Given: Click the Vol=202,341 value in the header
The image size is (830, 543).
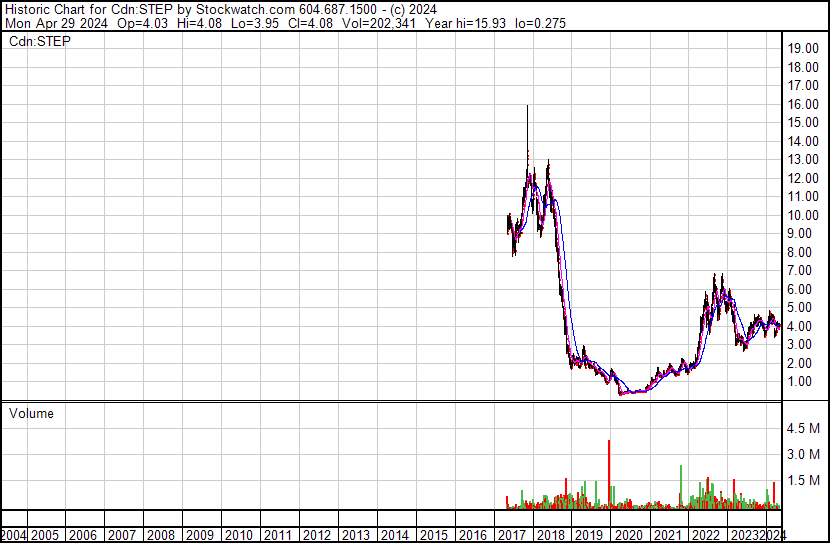Looking at the screenshot, I should tap(346, 23).
